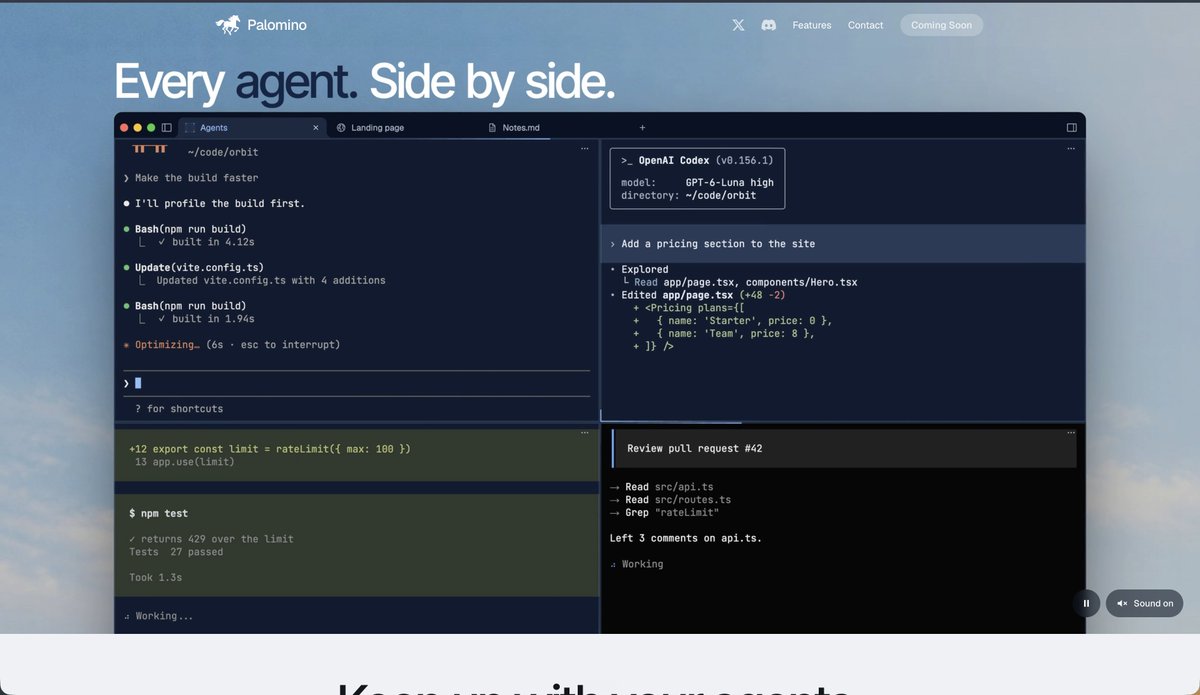Click the 'OpenAI Codex (v0.156.1)' header box

[698, 179]
